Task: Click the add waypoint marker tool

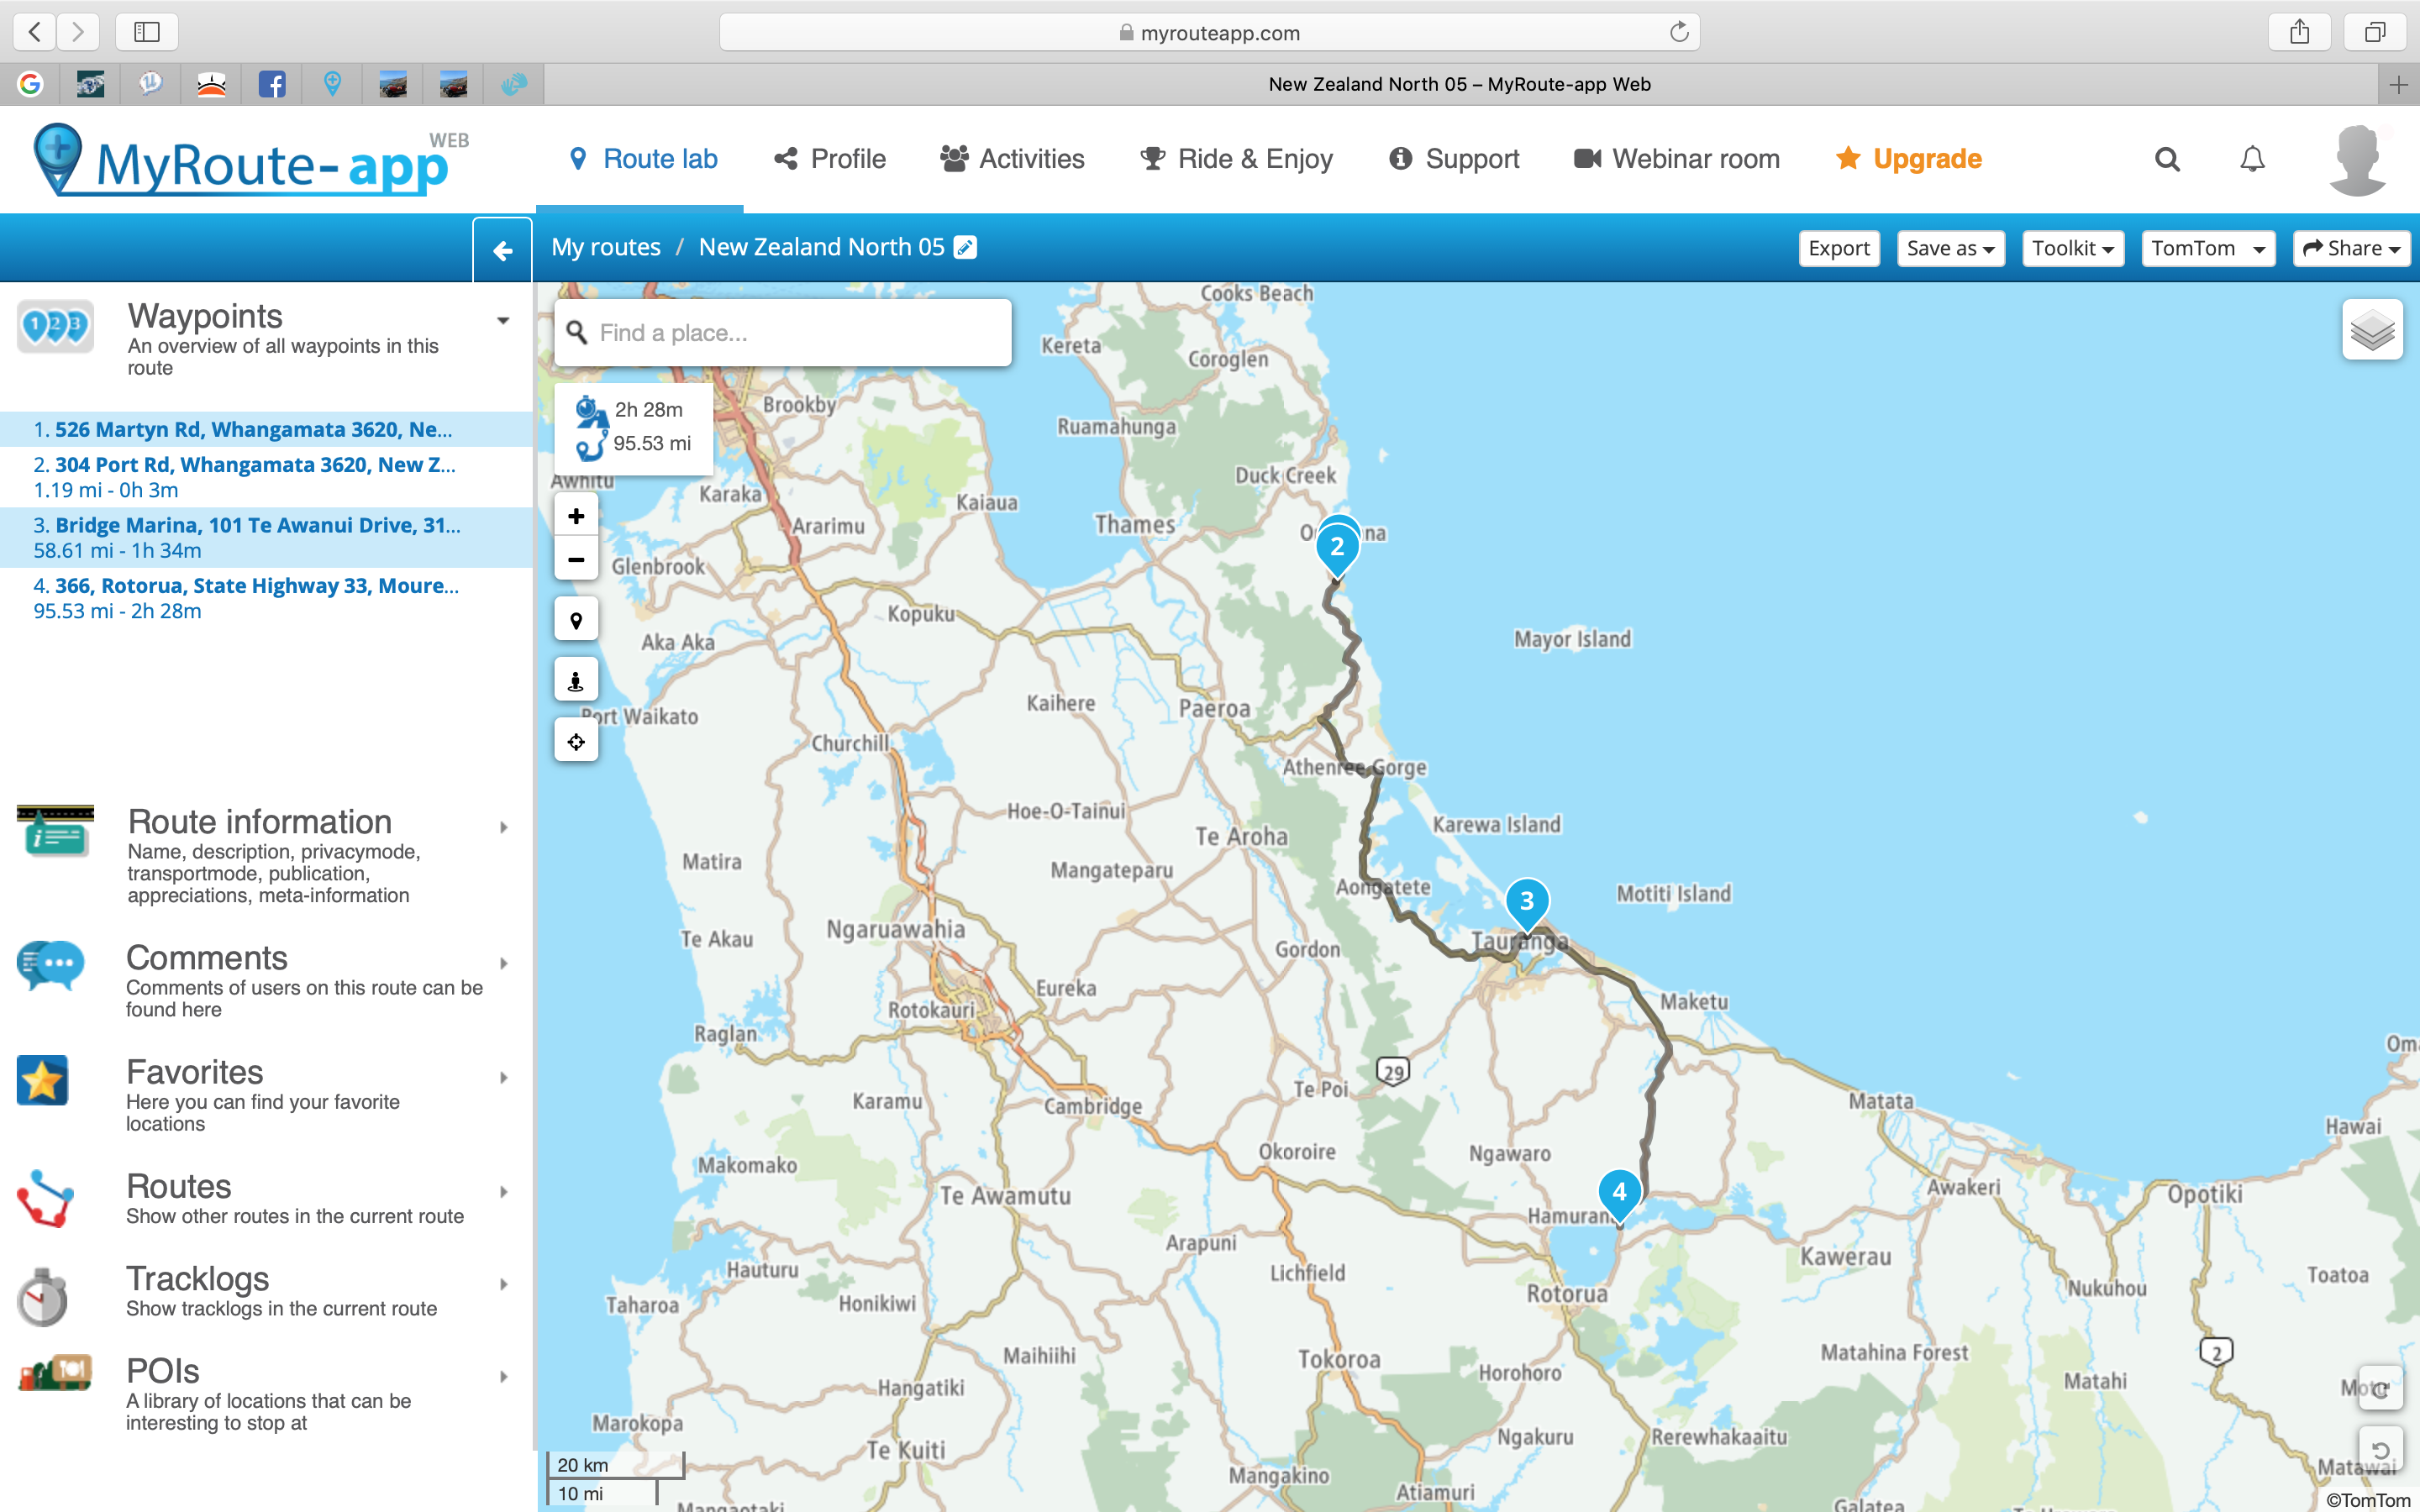Action: [576, 620]
